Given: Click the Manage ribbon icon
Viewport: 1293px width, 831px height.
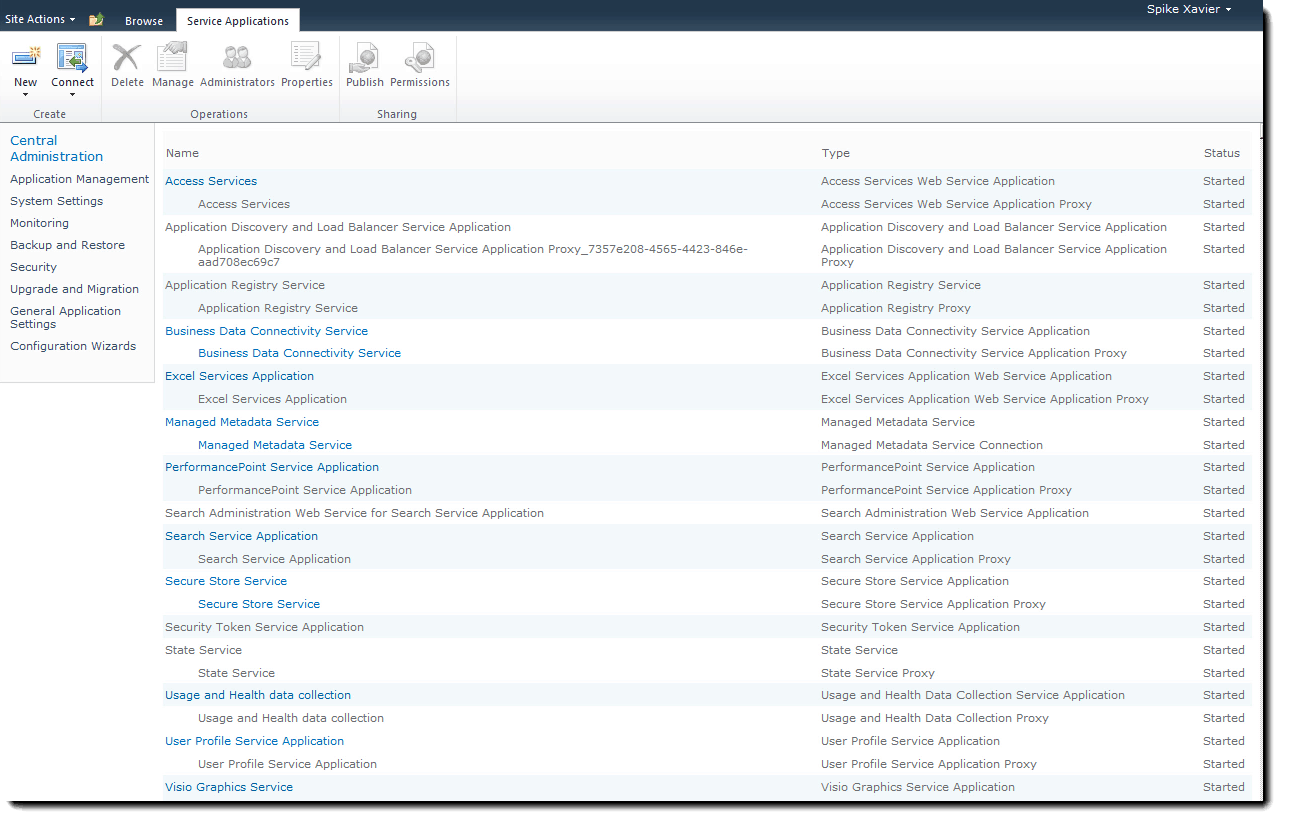Looking at the screenshot, I should 173,57.
